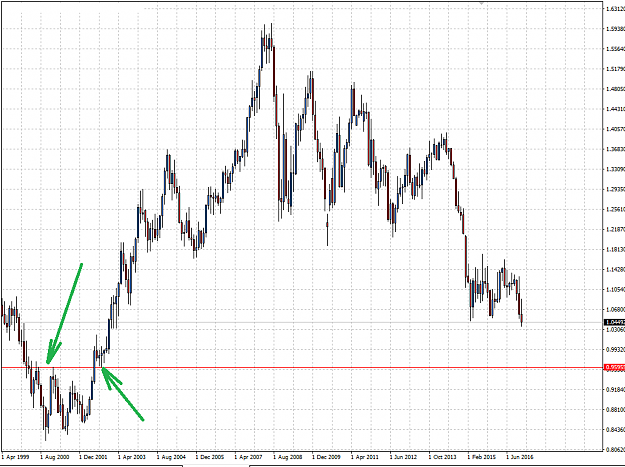This screenshot has width=625, height=467.
Task: Click the 1.2187 price scale label
Action: coord(615,230)
